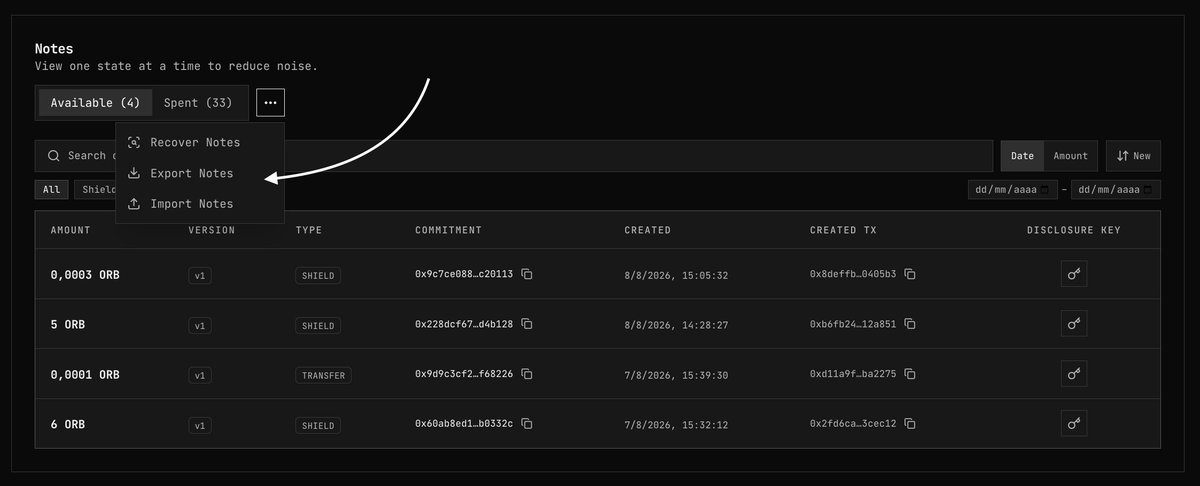Viewport: 1200px width, 486px height.
Task: Click the search magnifier icon
Action: tap(54, 156)
